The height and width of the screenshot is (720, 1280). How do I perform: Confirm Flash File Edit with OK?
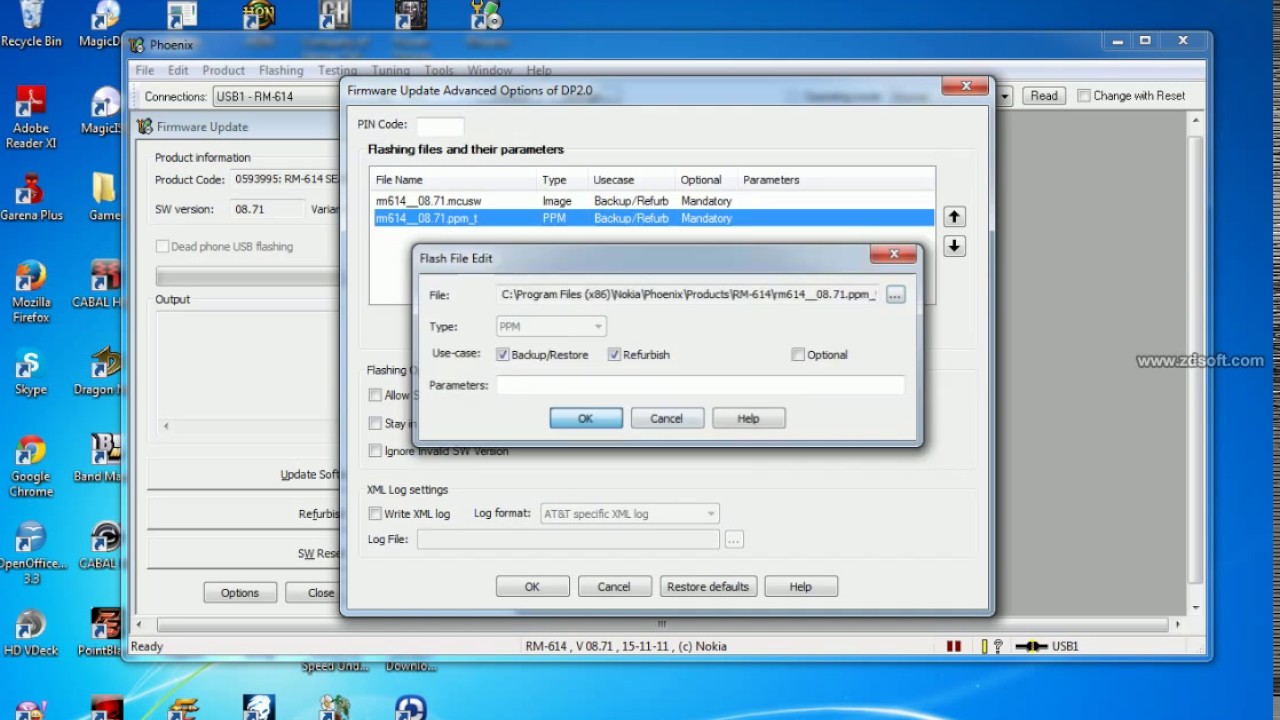tap(586, 419)
